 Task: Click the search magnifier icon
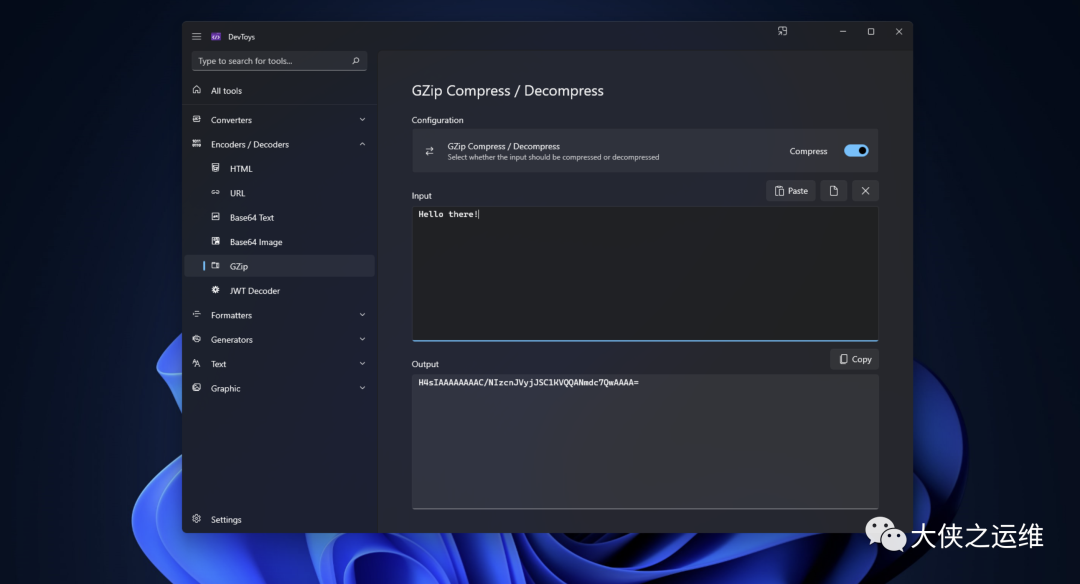355,61
